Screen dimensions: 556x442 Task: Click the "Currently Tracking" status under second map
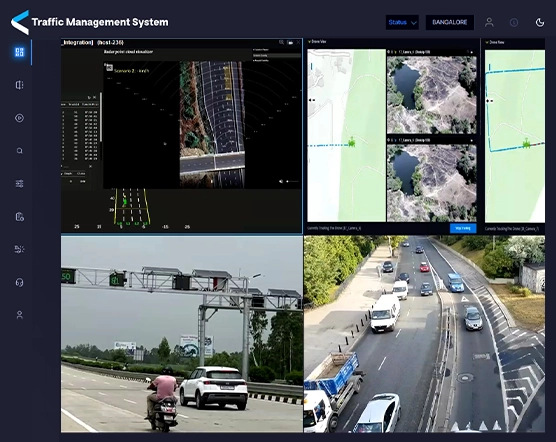click(512, 229)
